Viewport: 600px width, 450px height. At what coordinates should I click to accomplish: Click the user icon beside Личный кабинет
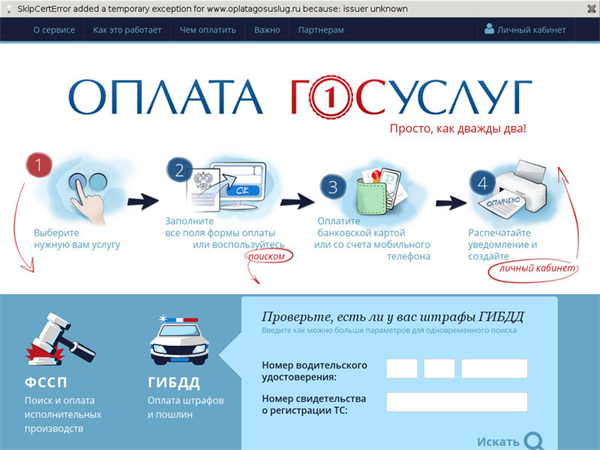coord(489,30)
